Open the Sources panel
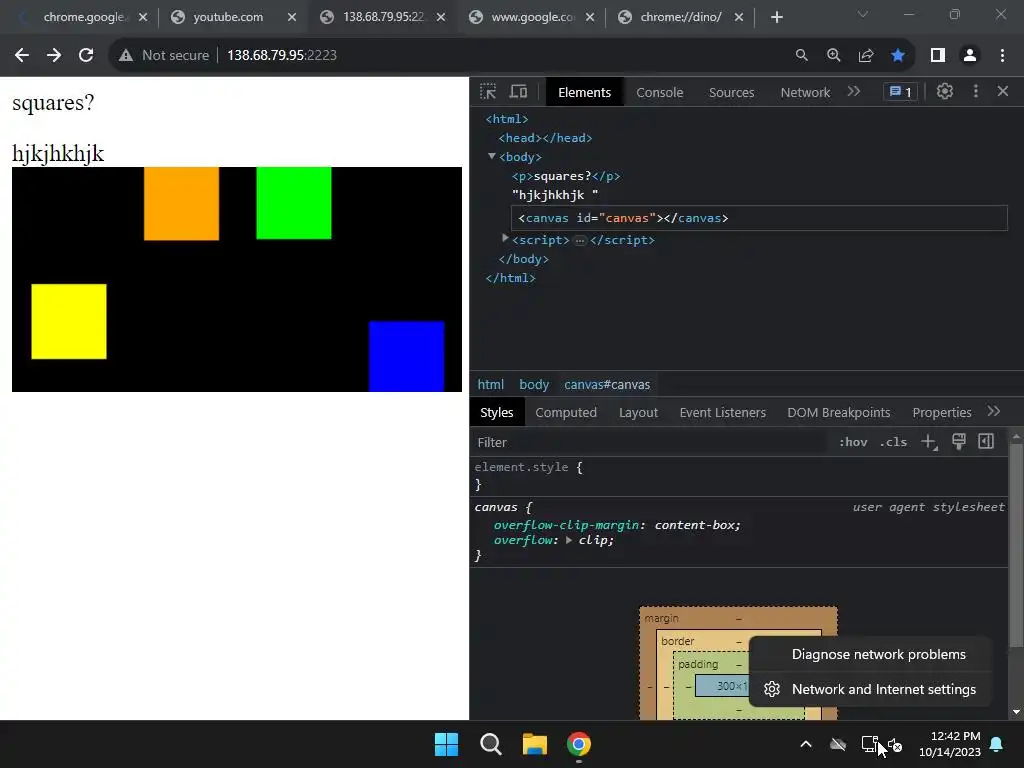Screen dimensions: 1024x768 point(731,93)
